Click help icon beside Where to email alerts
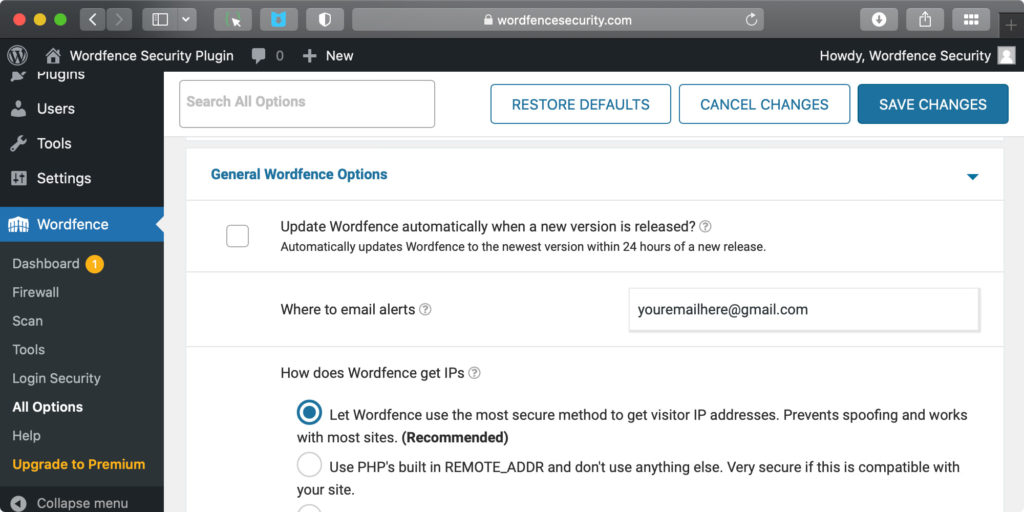The image size is (1024, 512). click(x=425, y=309)
